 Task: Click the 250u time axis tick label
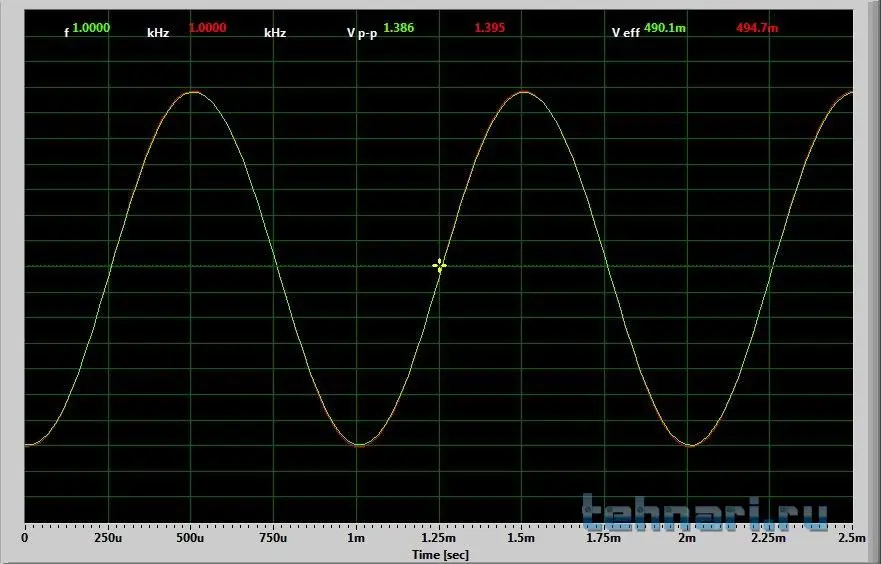(108, 538)
